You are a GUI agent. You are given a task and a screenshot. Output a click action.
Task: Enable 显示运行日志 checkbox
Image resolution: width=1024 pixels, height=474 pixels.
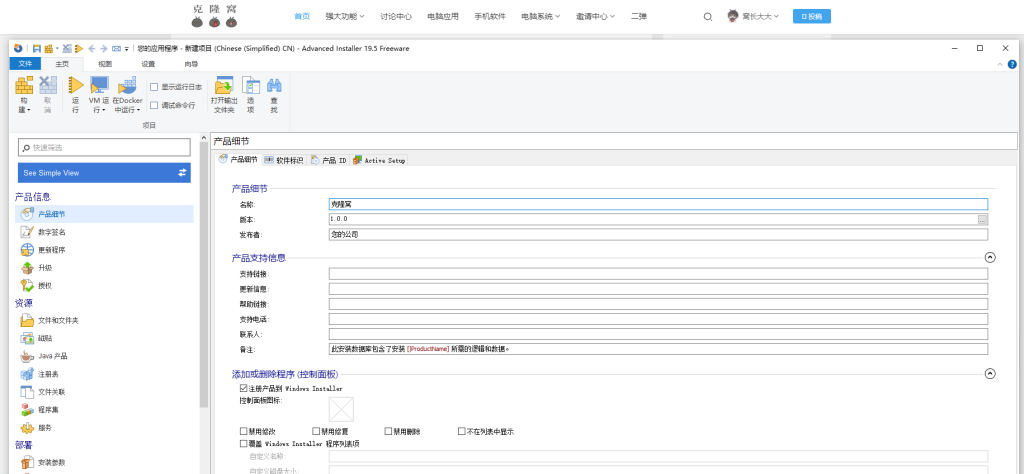click(154, 86)
